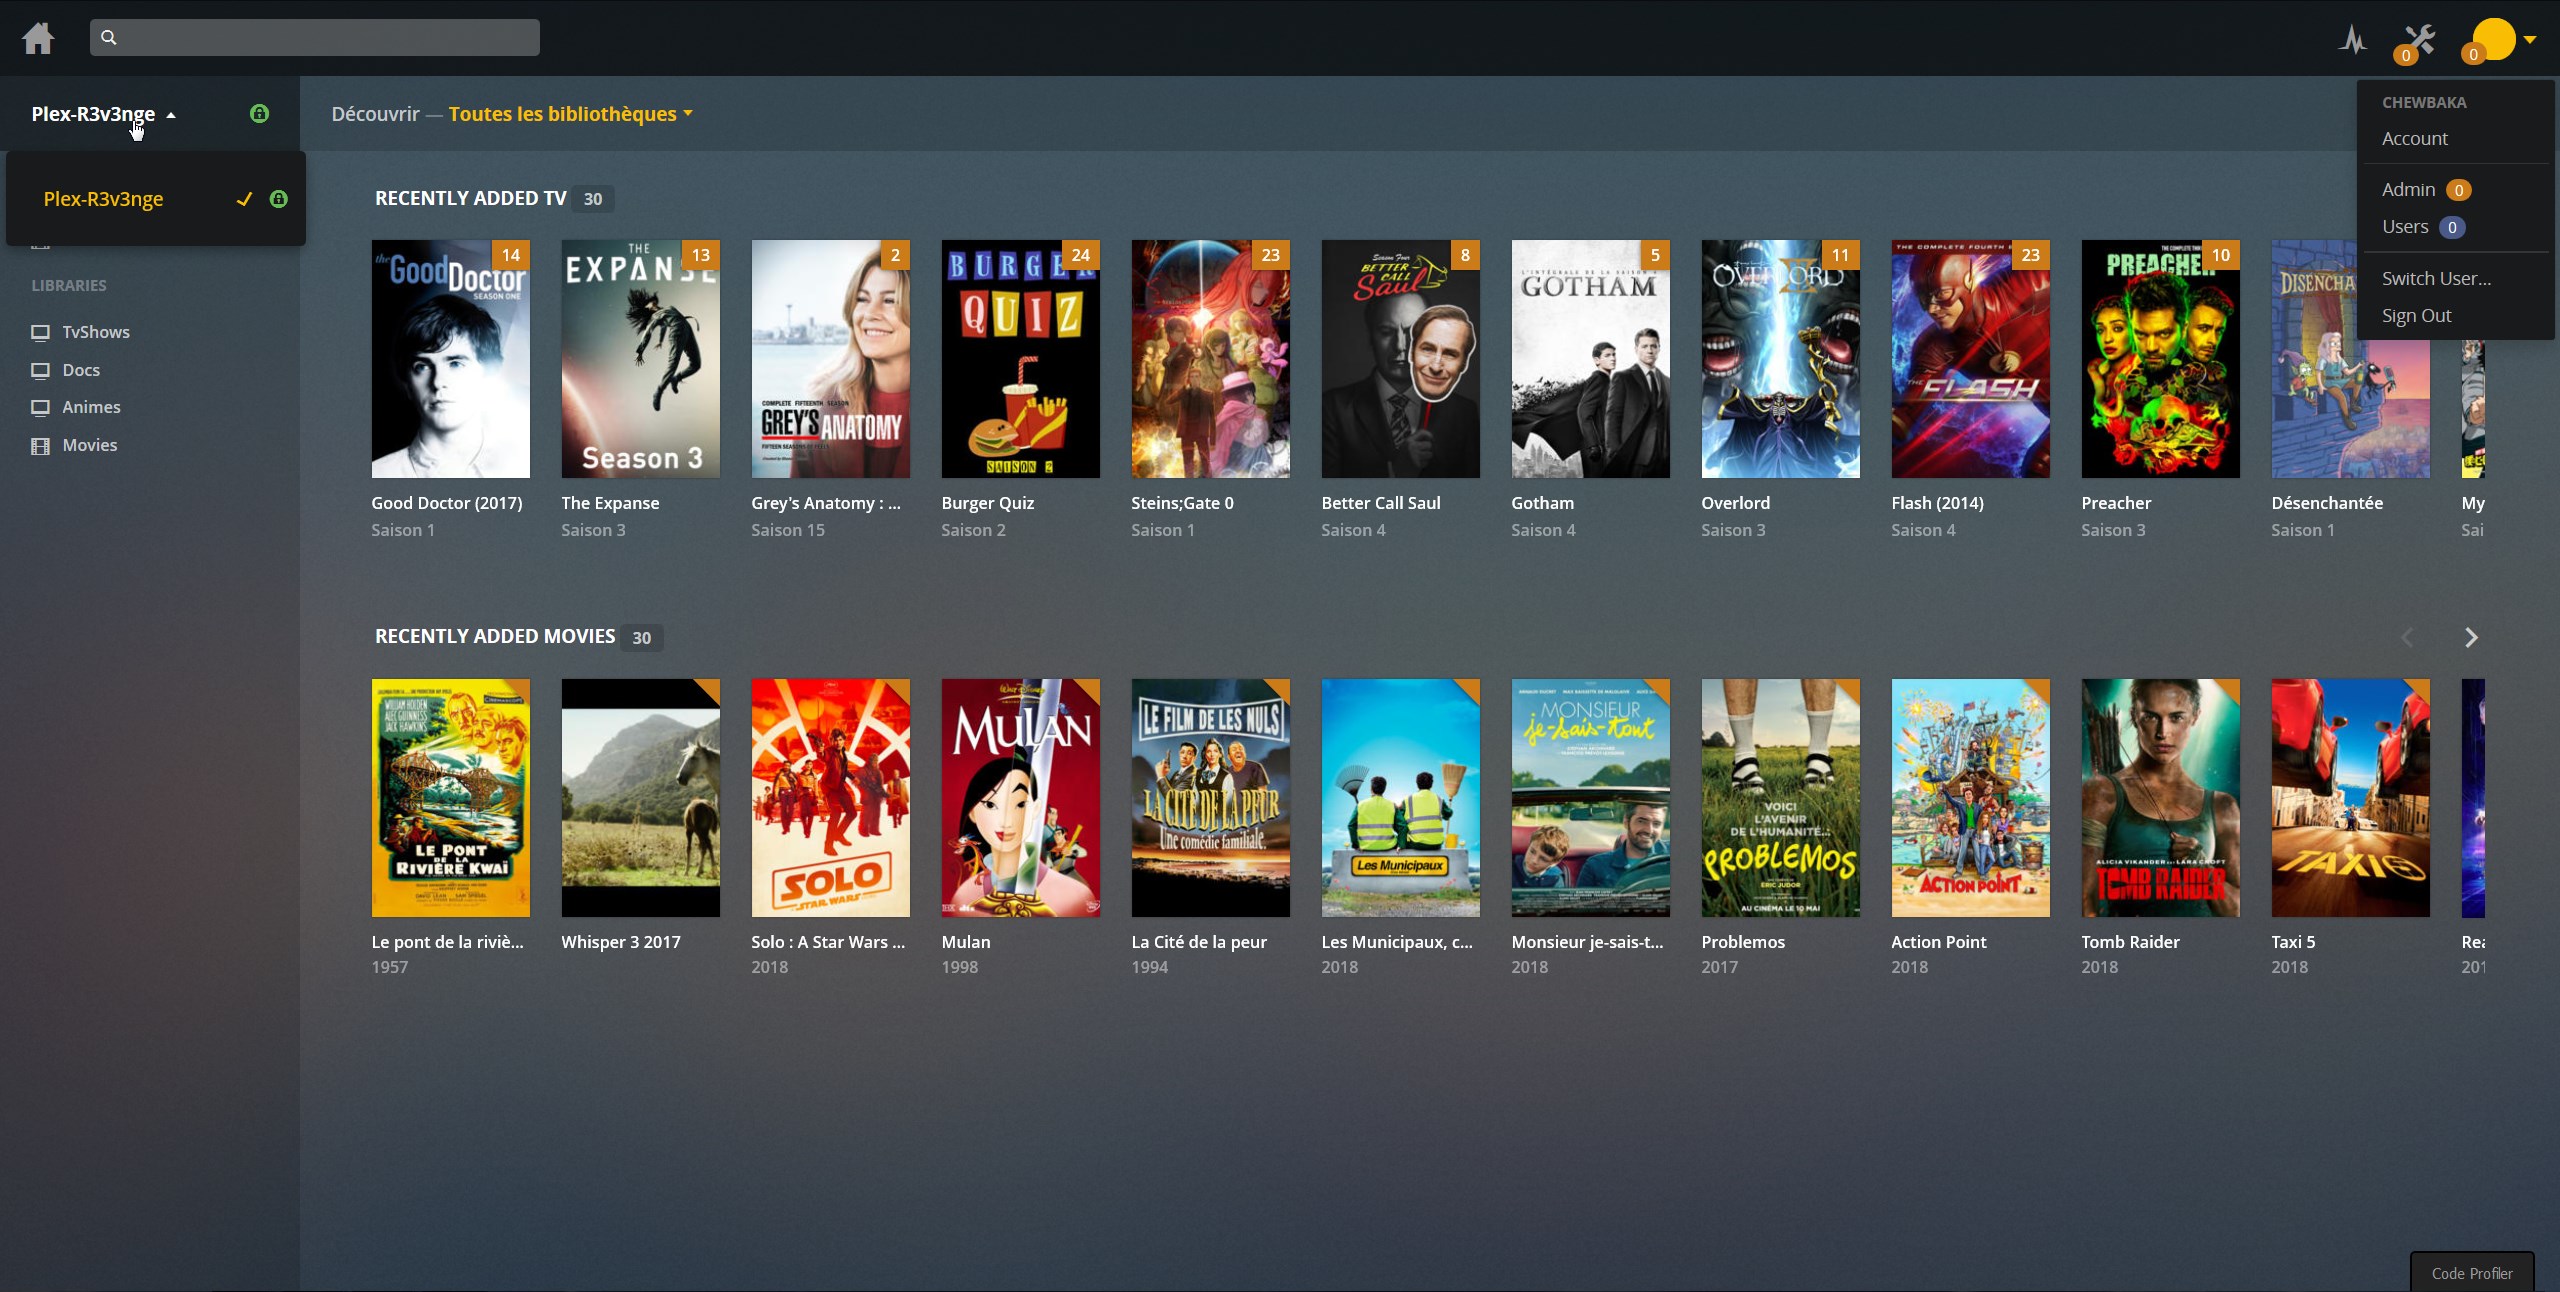Viewport: 2560px width, 1292px height.
Task: Open the Switch User option
Action: pyautogui.click(x=2436, y=279)
